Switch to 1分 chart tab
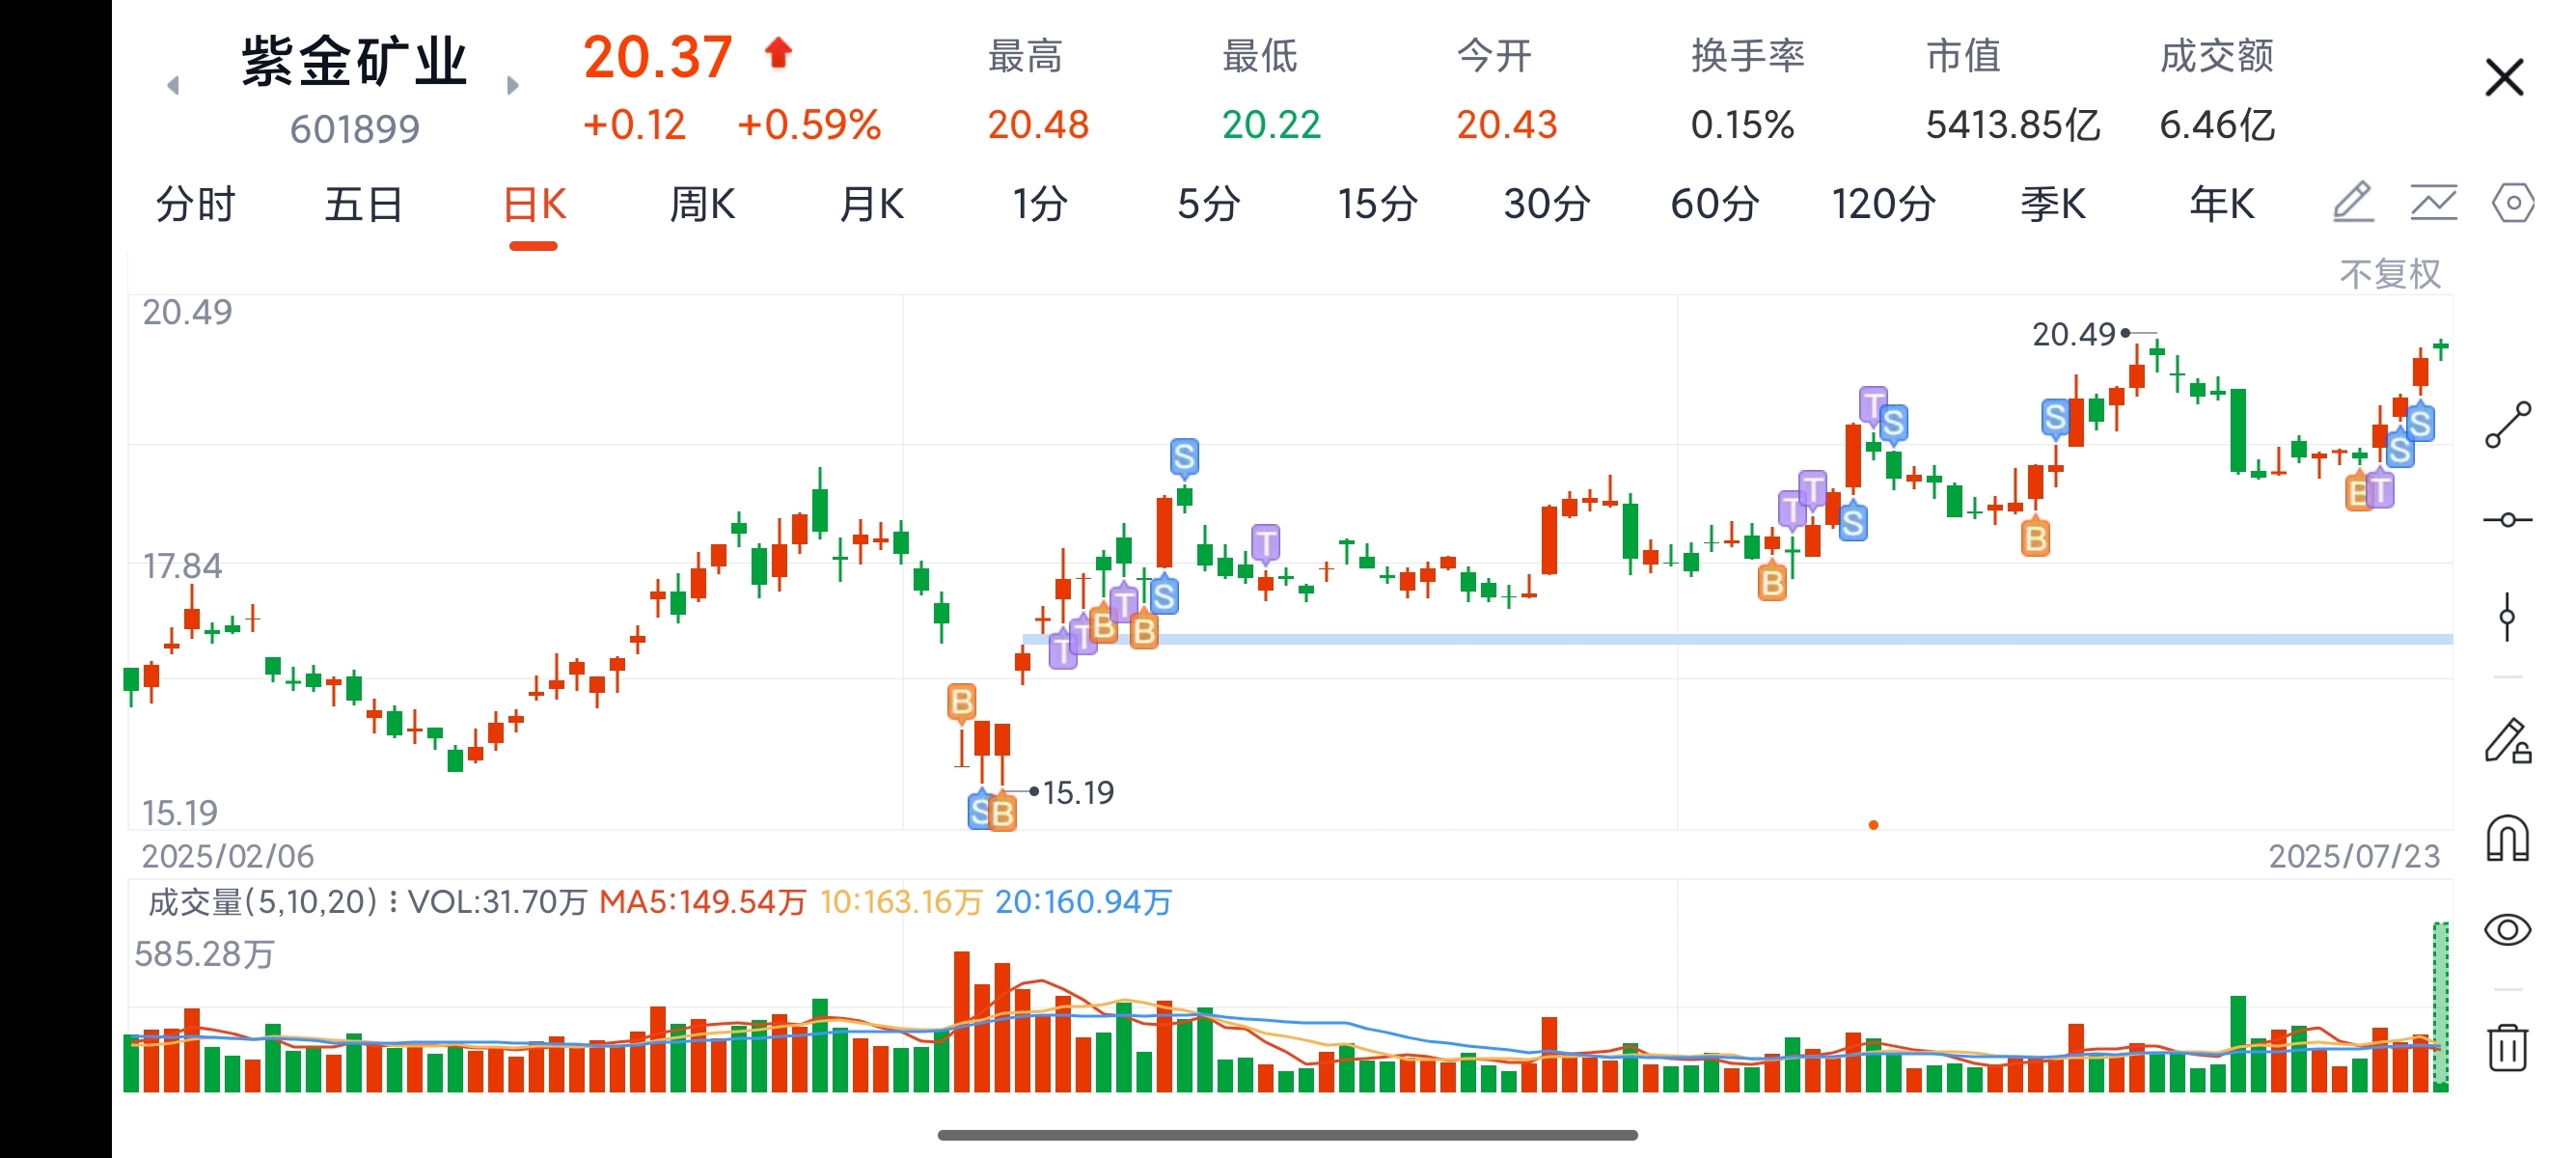This screenshot has width=2576, height=1158. click(1040, 204)
